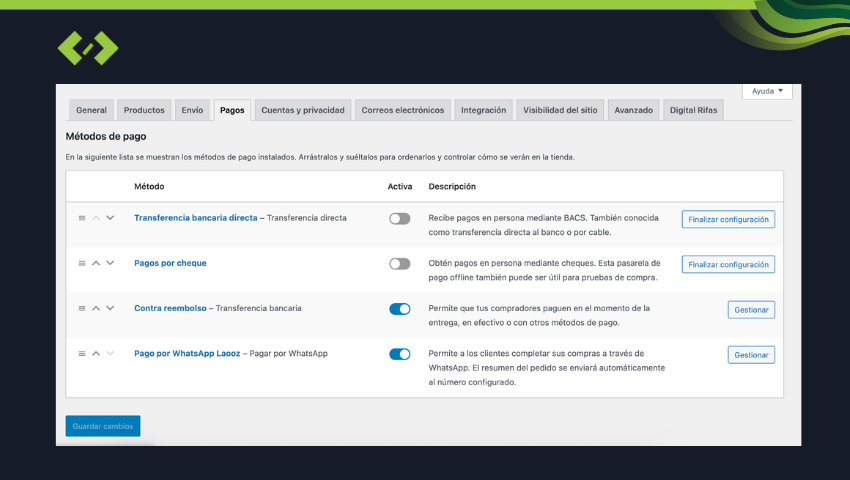The height and width of the screenshot is (480, 850).
Task: Click intro text 'En la siguiente lista'
Action: point(320,157)
